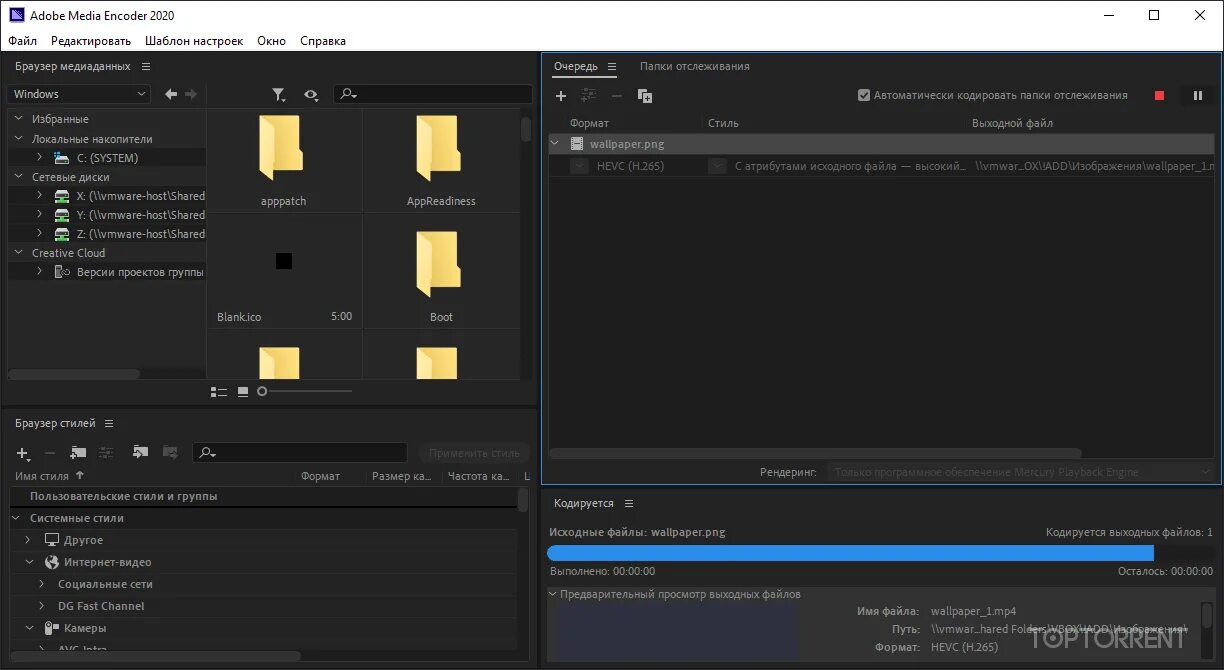Click the forward arrow in Media Browser

tap(191, 94)
